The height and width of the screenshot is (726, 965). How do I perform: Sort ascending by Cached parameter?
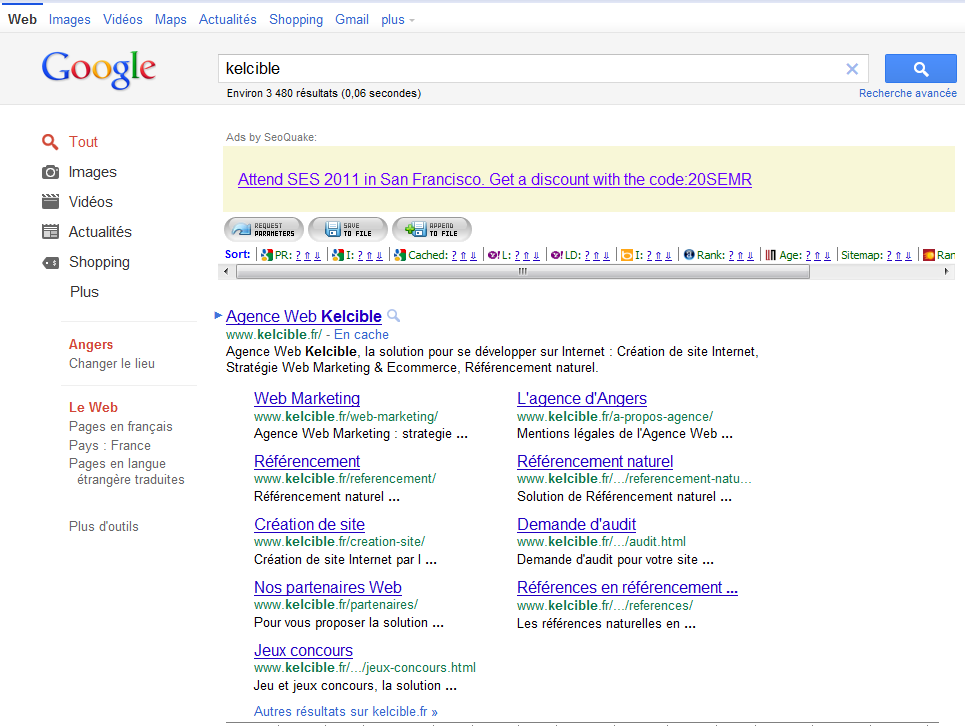pyautogui.click(x=463, y=255)
